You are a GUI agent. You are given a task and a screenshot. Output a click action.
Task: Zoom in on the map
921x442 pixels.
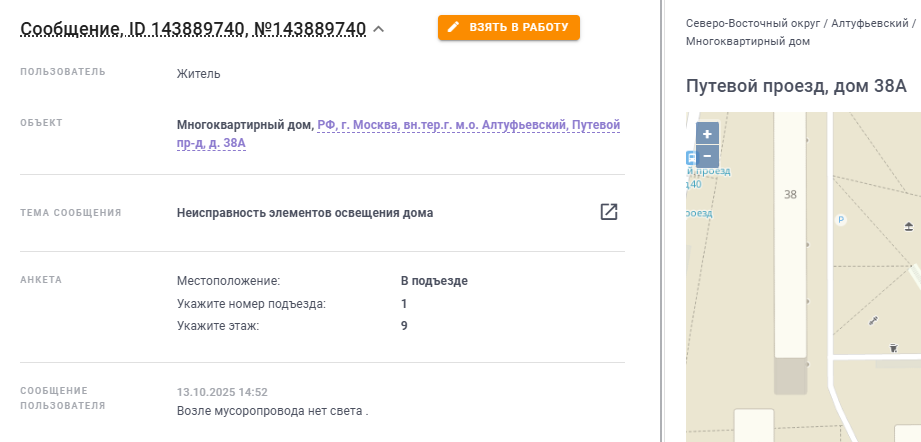coord(707,134)
